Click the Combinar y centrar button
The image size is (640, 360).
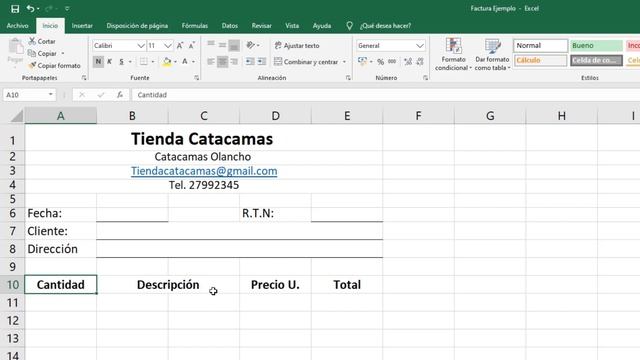tap(306, 62)
